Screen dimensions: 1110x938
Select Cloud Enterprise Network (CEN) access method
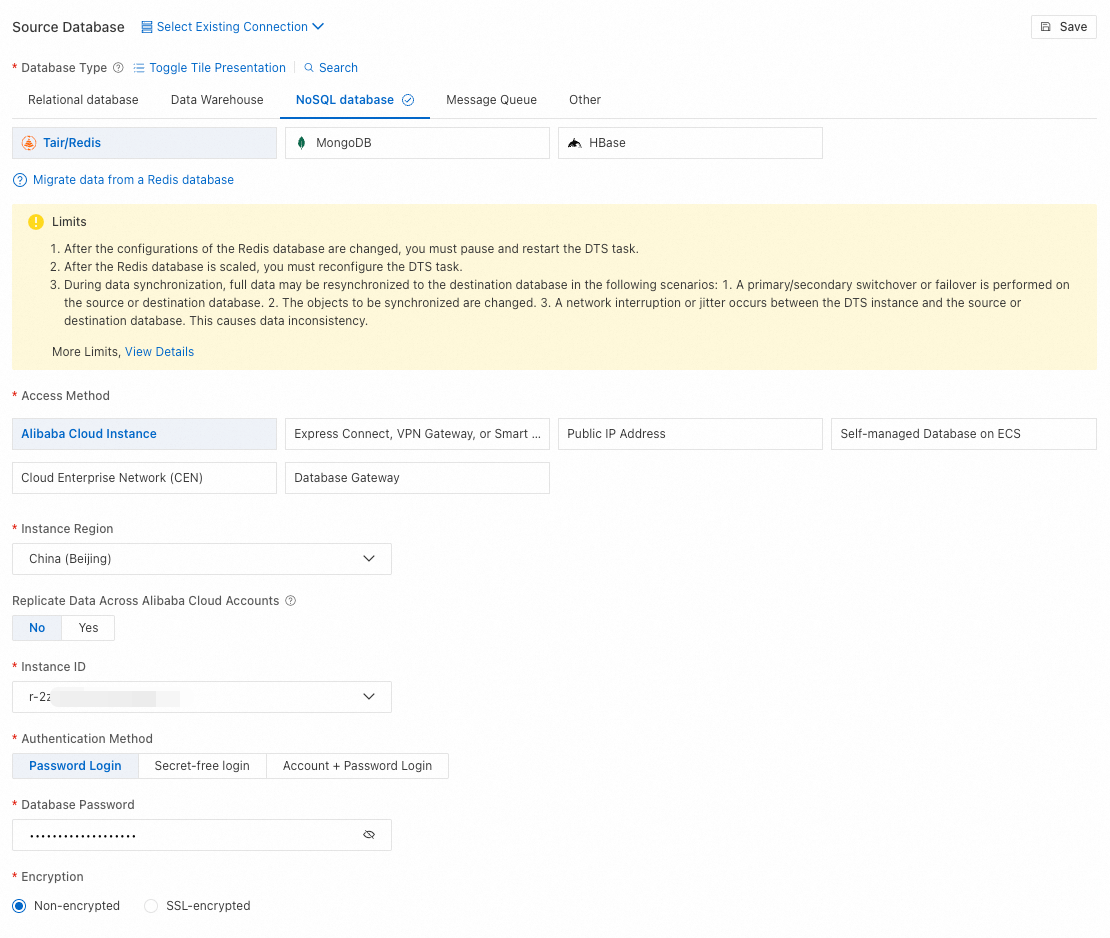pyautogui.click(x=144, y=479)
